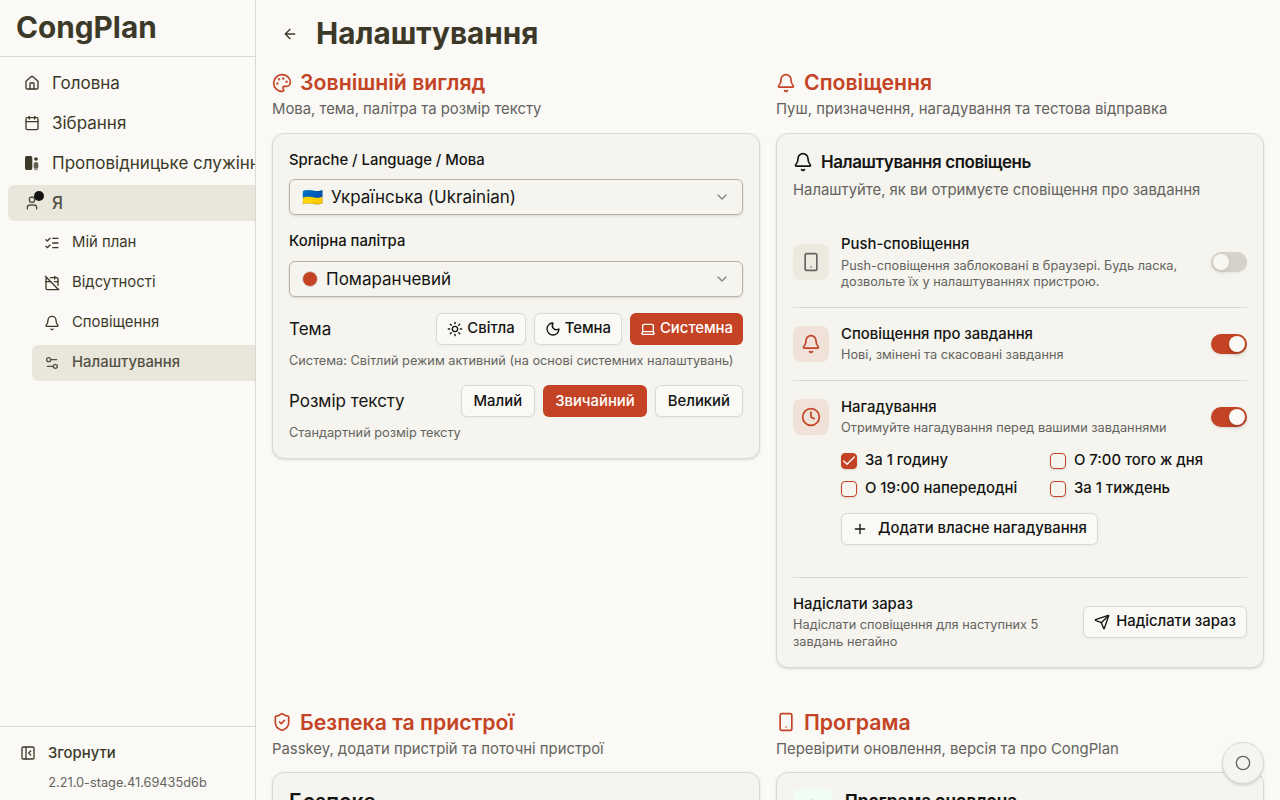This screenshot has height=800, width=1280.
Task: Click the CongPlan logo title
Action: coord(86,27)
